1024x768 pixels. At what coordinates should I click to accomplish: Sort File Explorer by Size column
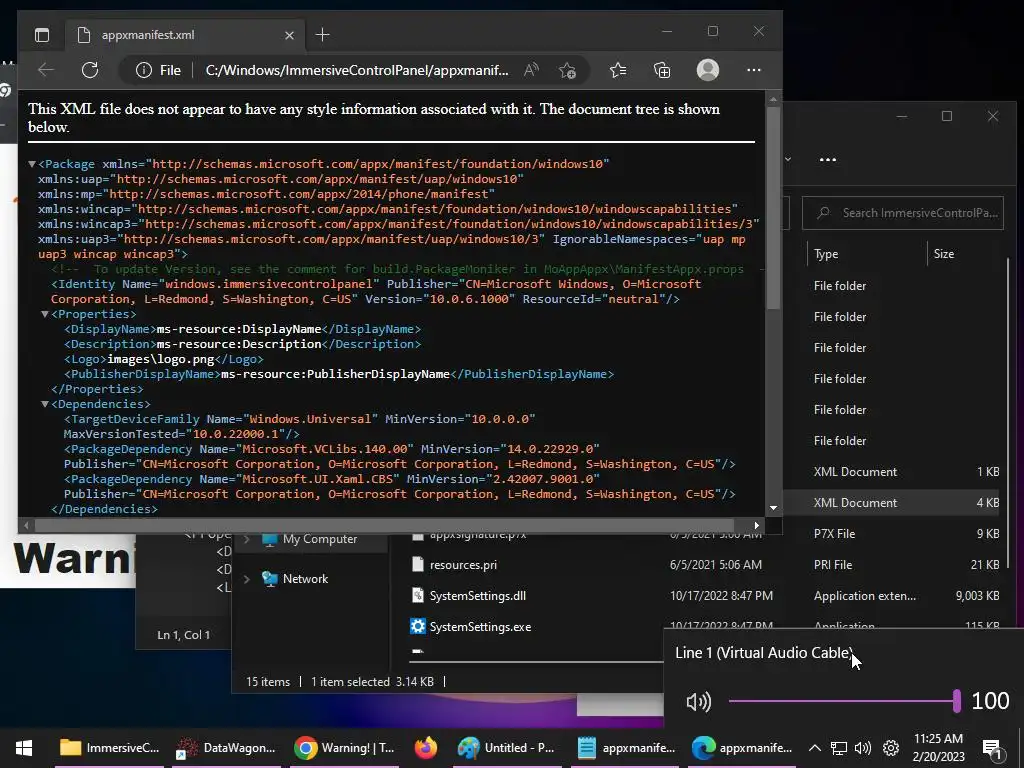pyautogui.click(x=944, y=254)
